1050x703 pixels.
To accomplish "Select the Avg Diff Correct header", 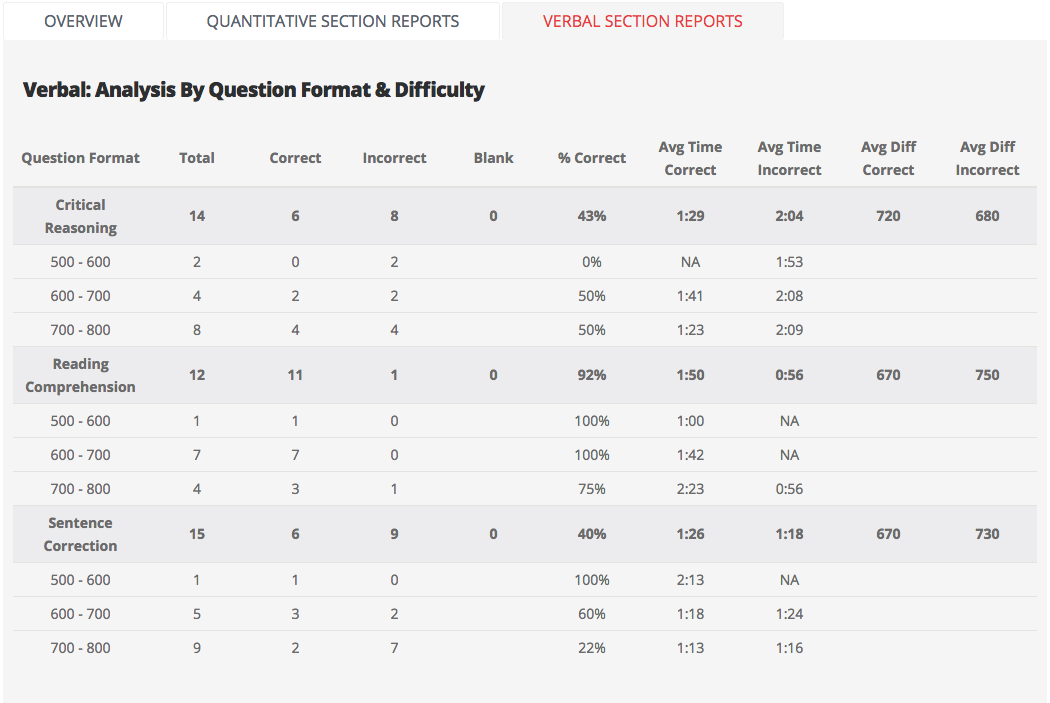I will [888, 158].
